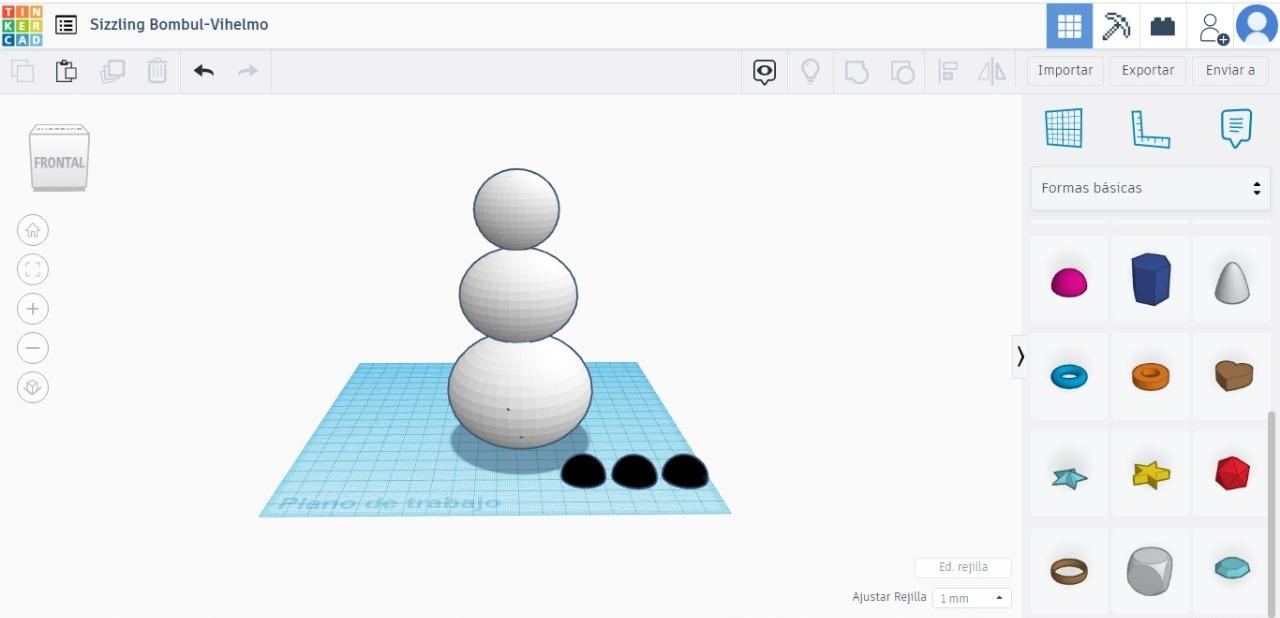The height and width of the screenshot is (618, 1280).
Task: Select the Workplane tool icon
Action: point(1064,128)
